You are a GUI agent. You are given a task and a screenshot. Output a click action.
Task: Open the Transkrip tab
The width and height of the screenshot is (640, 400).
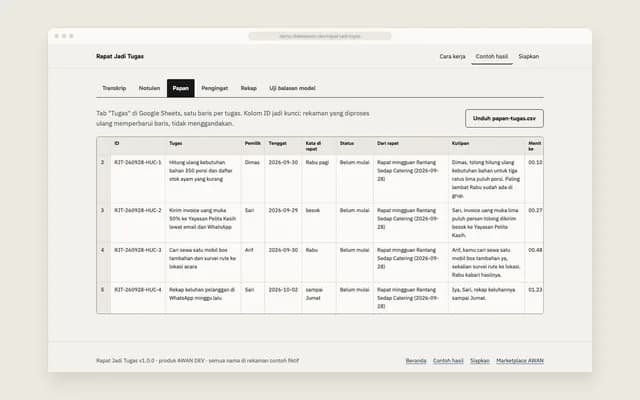(x=114, y=88)
